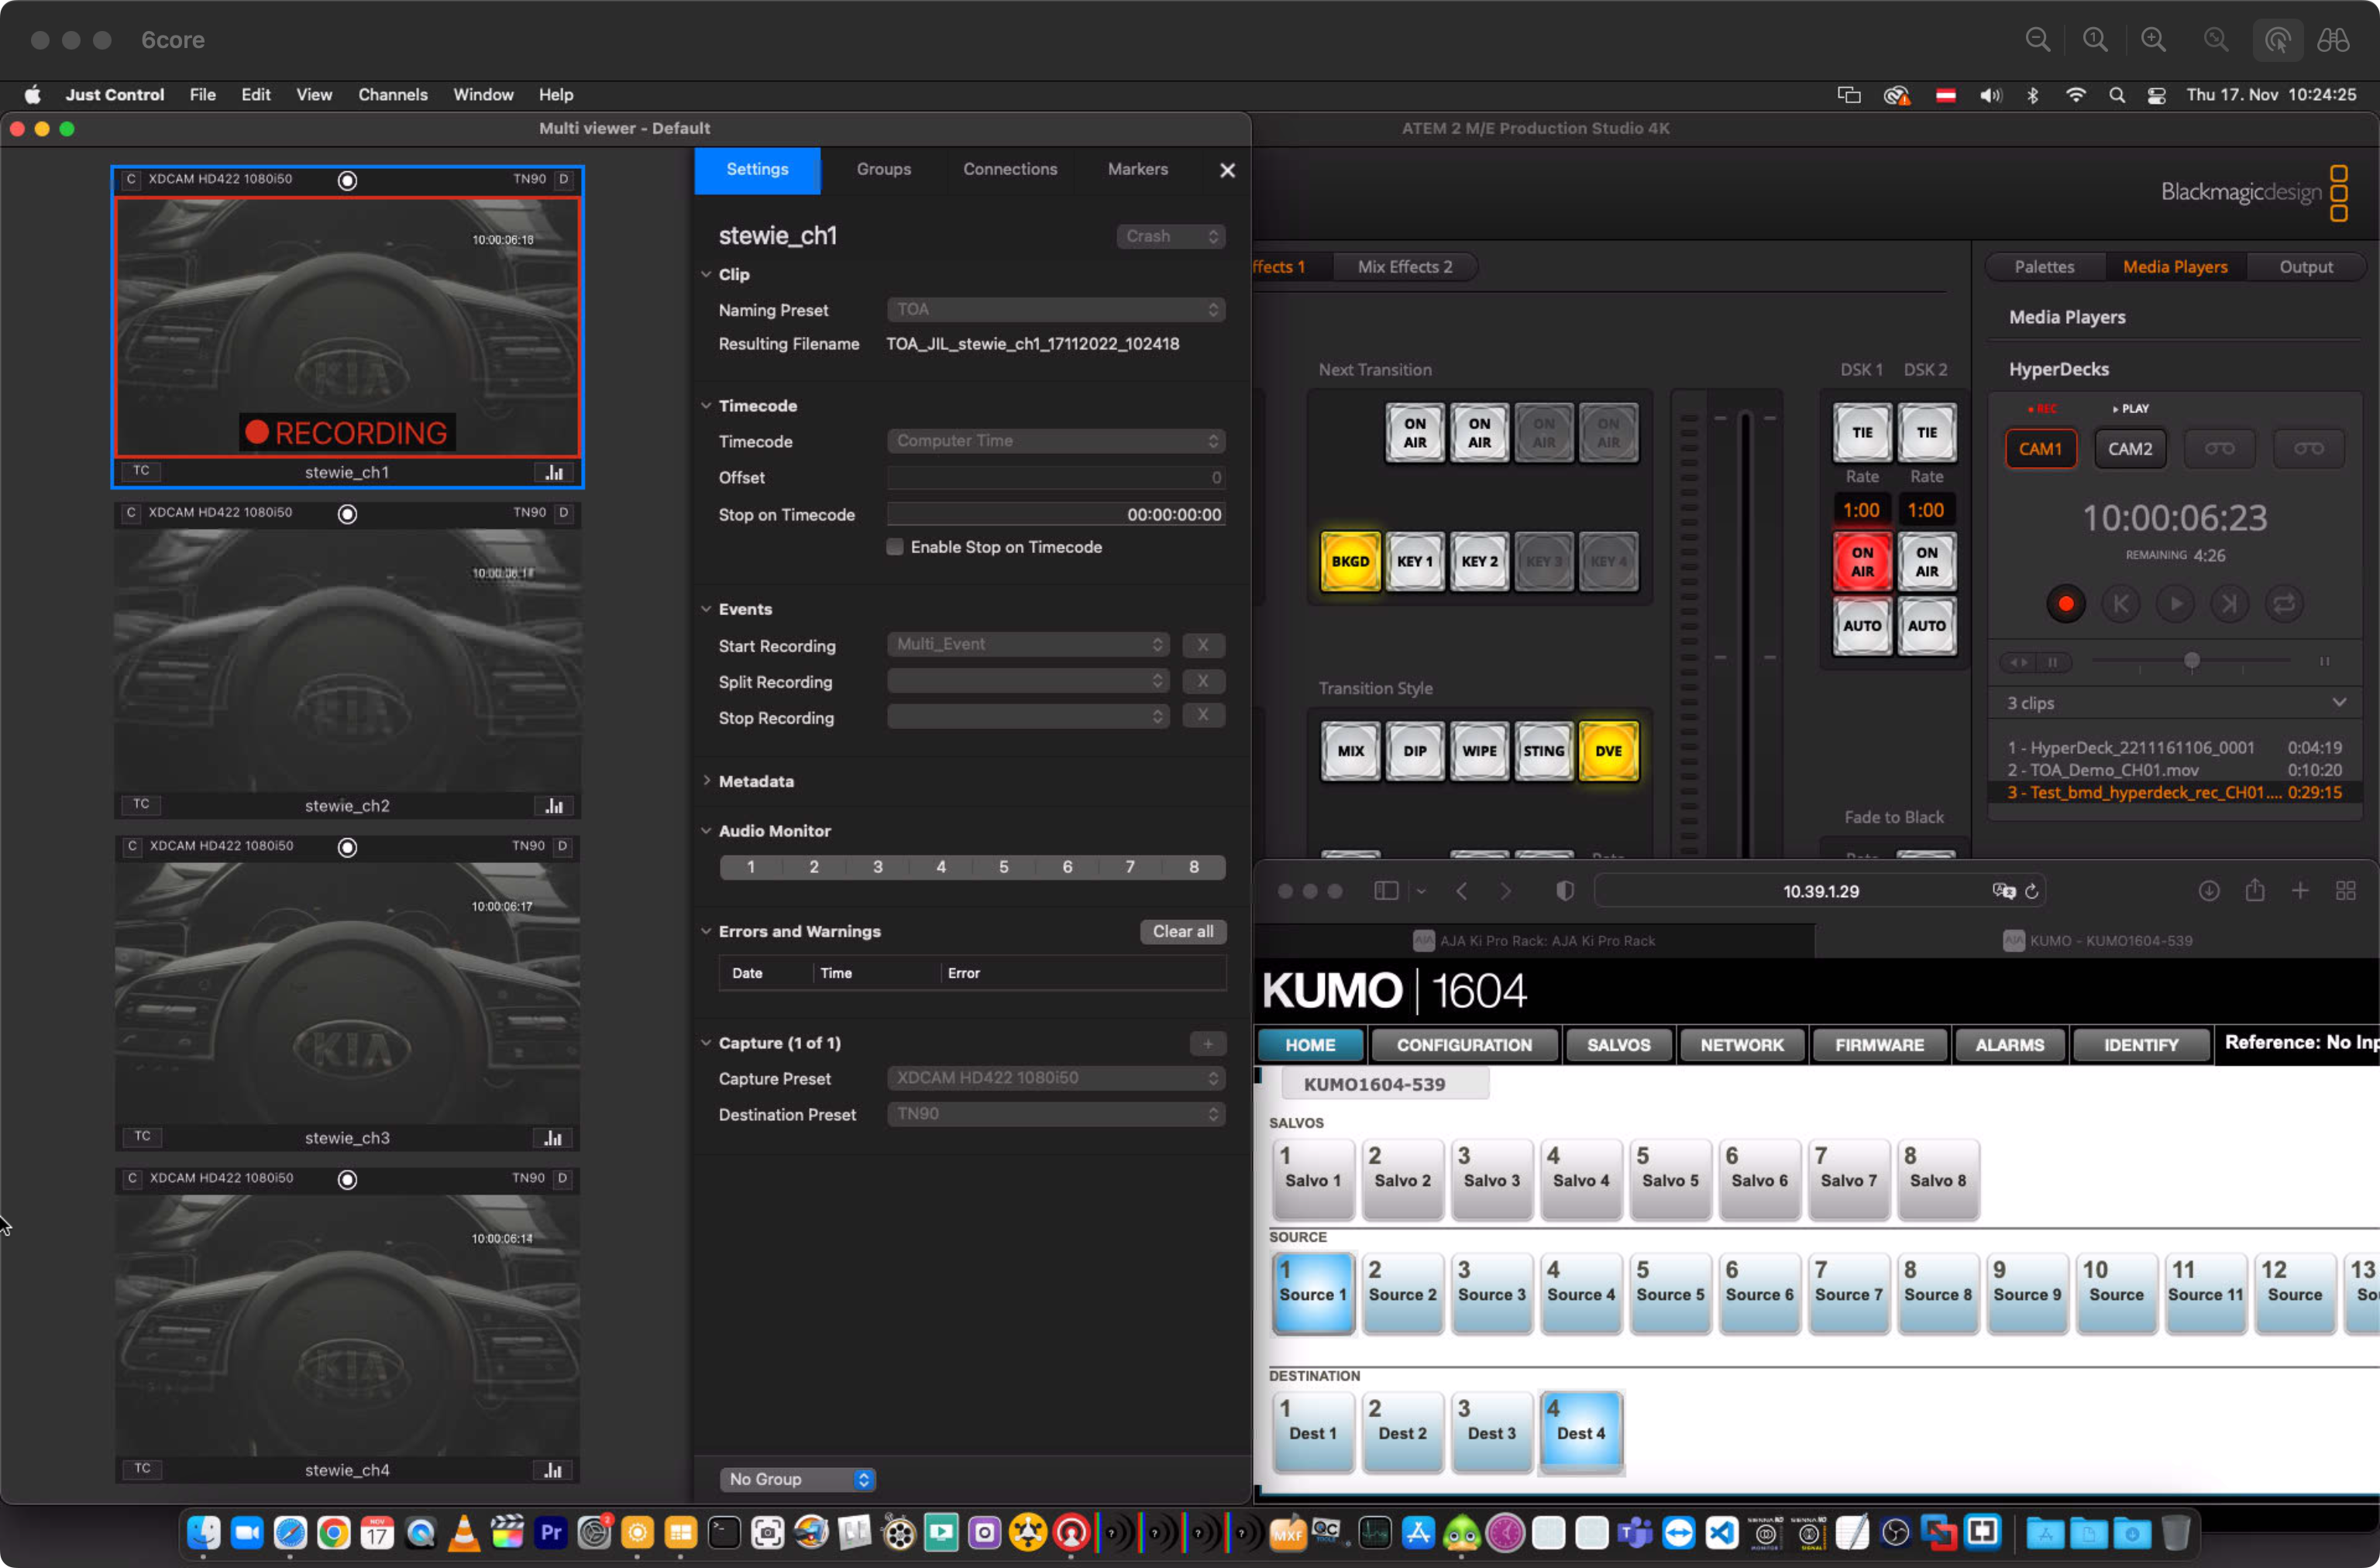
Task: Select the DVE transition style
Action: click(1608, 751)
